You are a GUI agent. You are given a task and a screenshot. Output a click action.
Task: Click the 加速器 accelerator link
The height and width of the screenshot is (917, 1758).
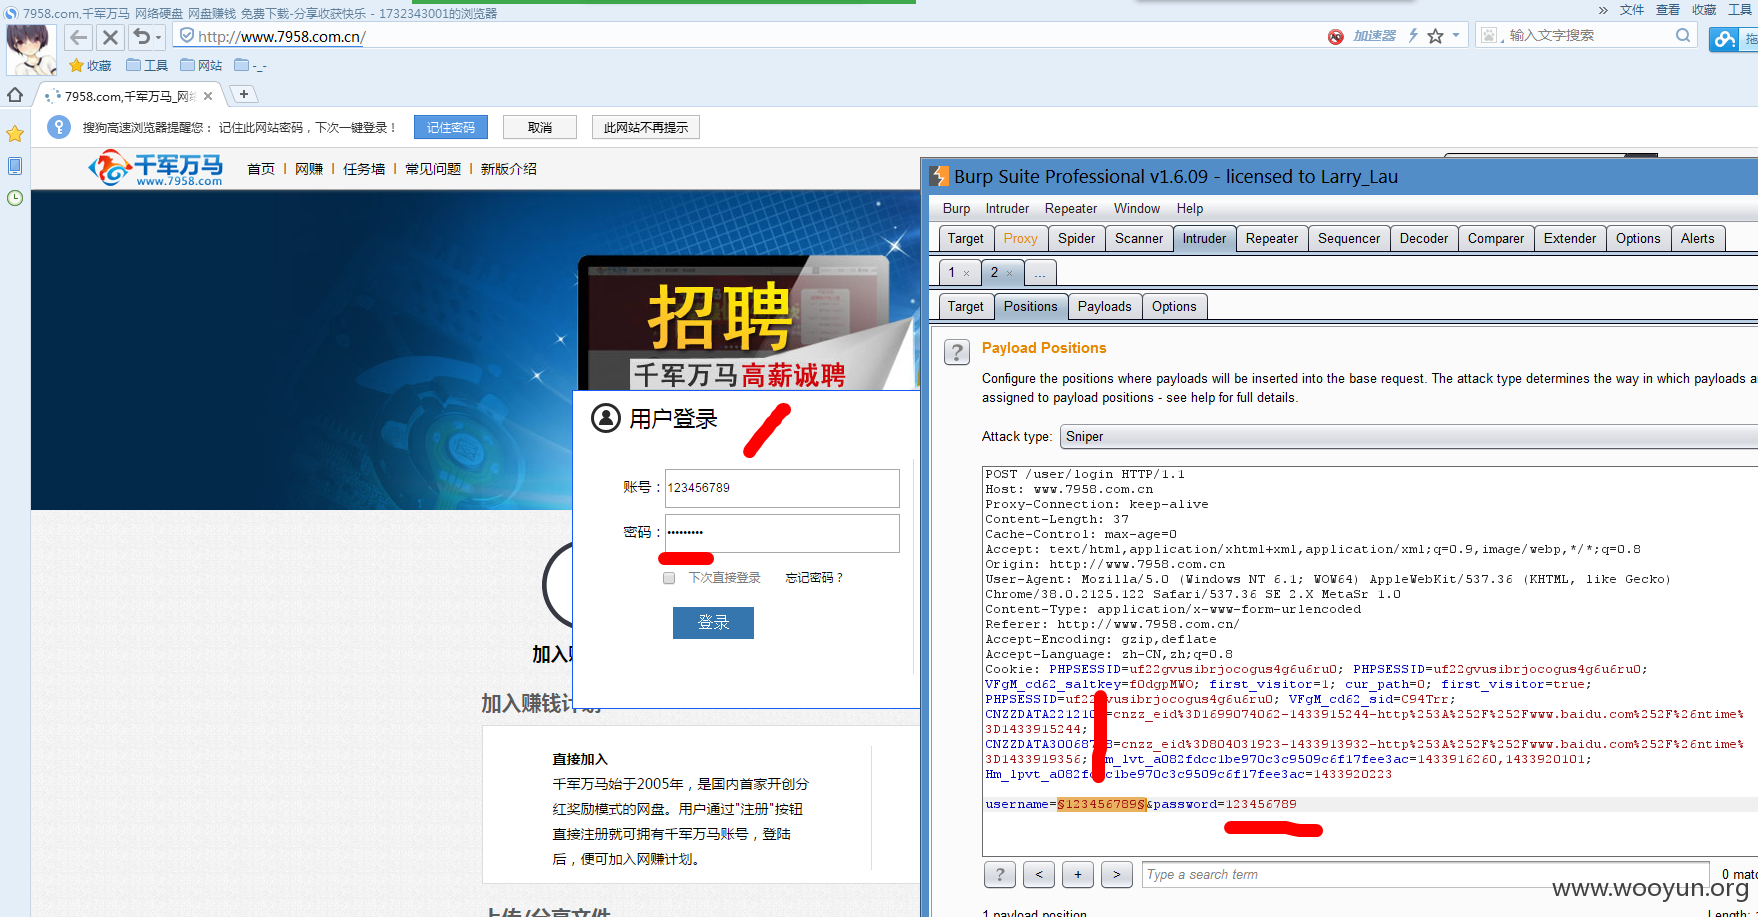tap(1374, 36)
